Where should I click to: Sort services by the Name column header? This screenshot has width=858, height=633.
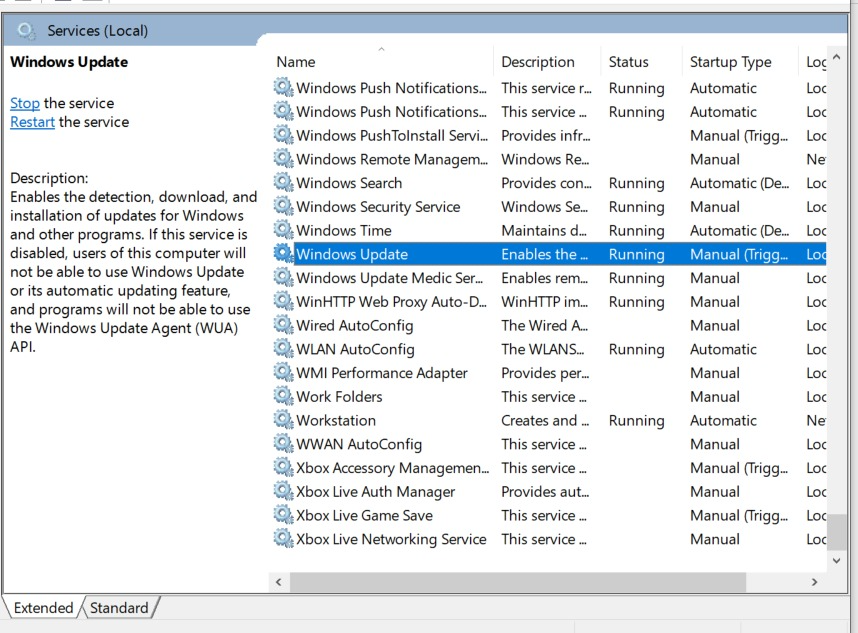click(x=296, y=62)
